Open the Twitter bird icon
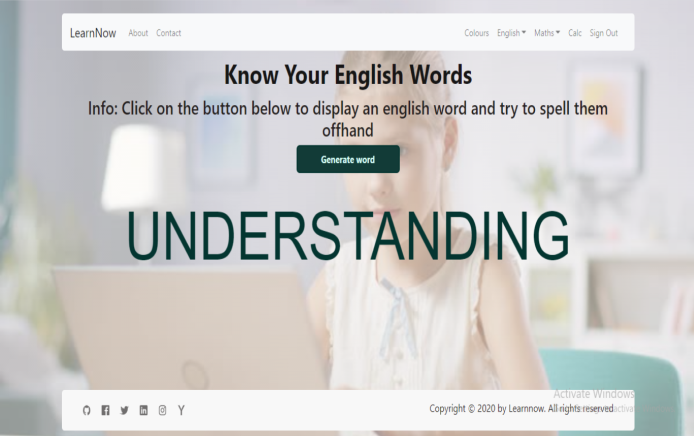Screen dimensions: 694x436 (x=124, y=410)
